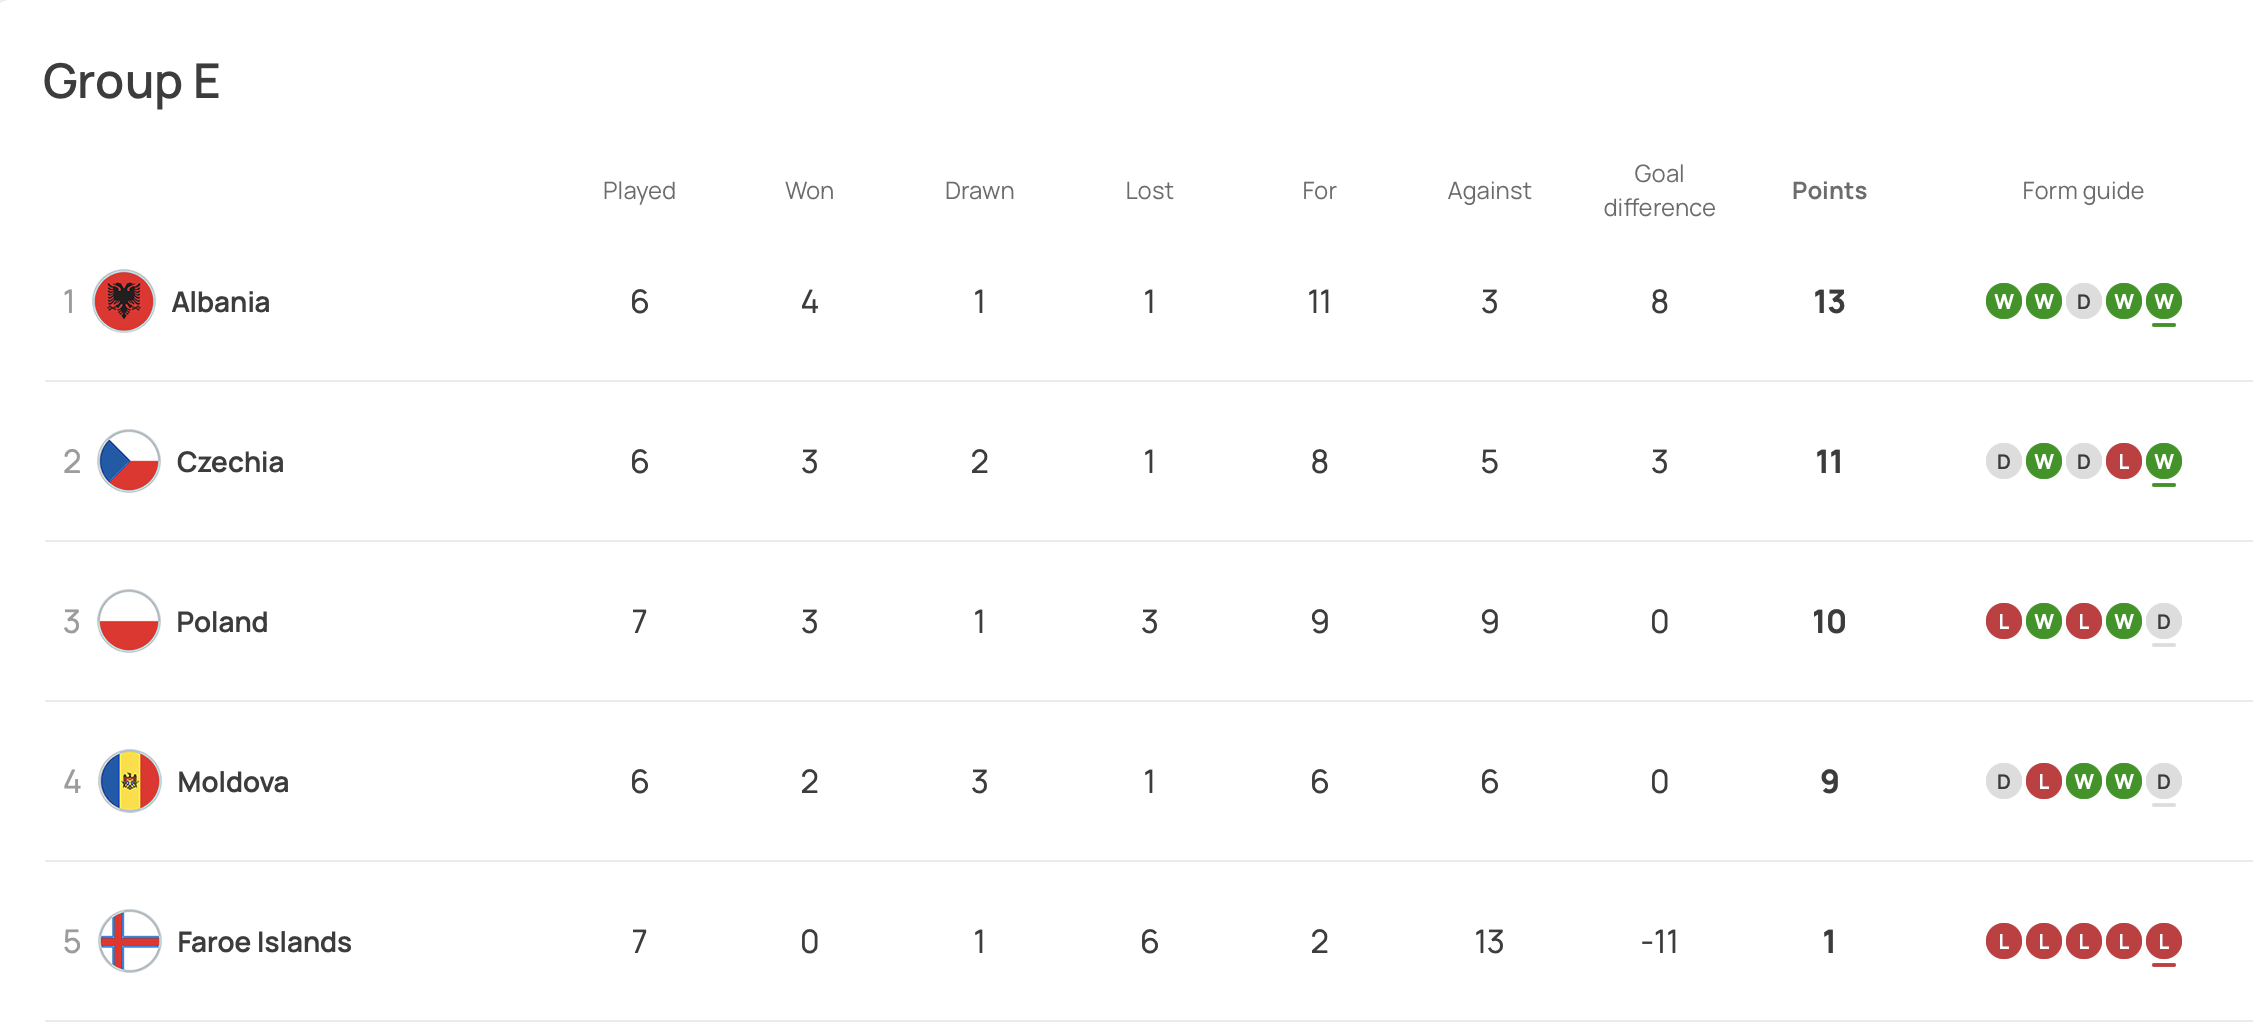Click the Goal difference column header
2258x1027 pixels.
[x=1659, y=191]
